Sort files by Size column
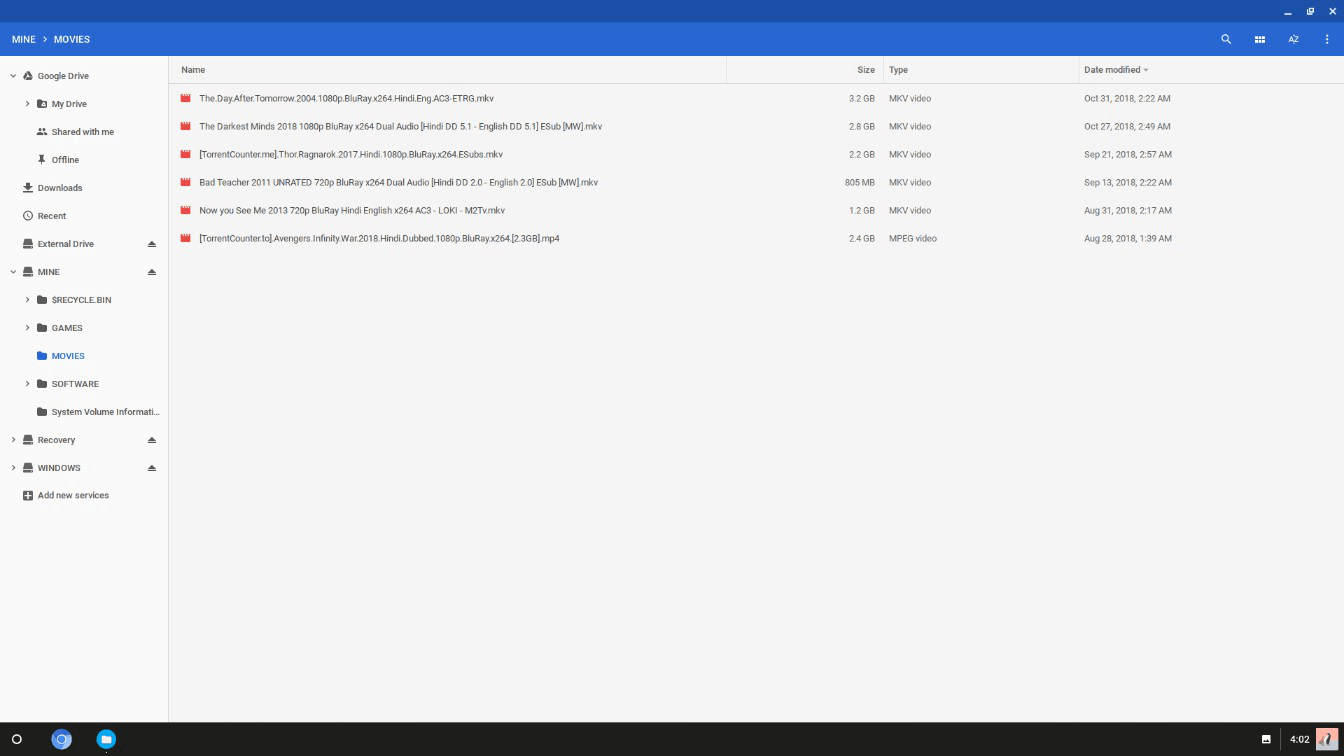This screenshot has height=756, width=1344. tap(866, 70)
